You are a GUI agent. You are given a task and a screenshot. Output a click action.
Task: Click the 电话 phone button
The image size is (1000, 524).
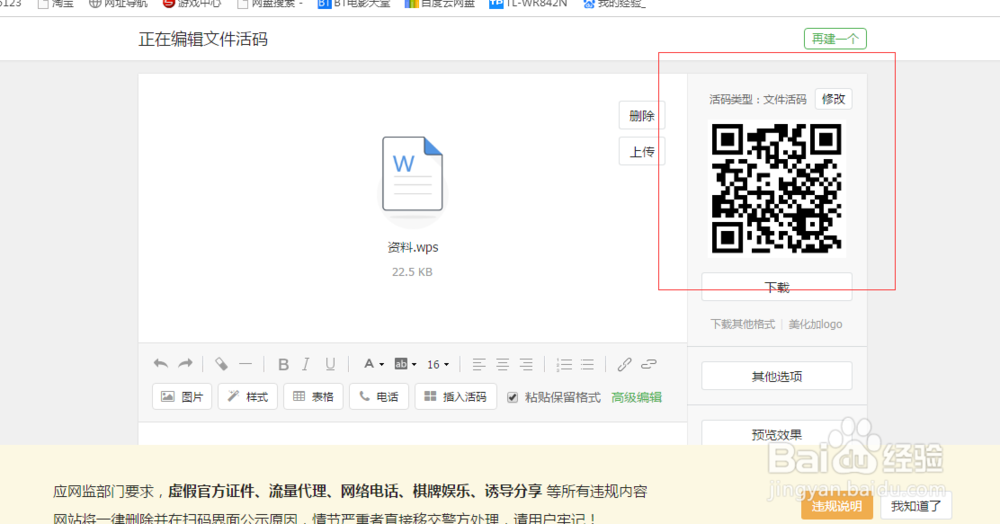coord(379,397)
